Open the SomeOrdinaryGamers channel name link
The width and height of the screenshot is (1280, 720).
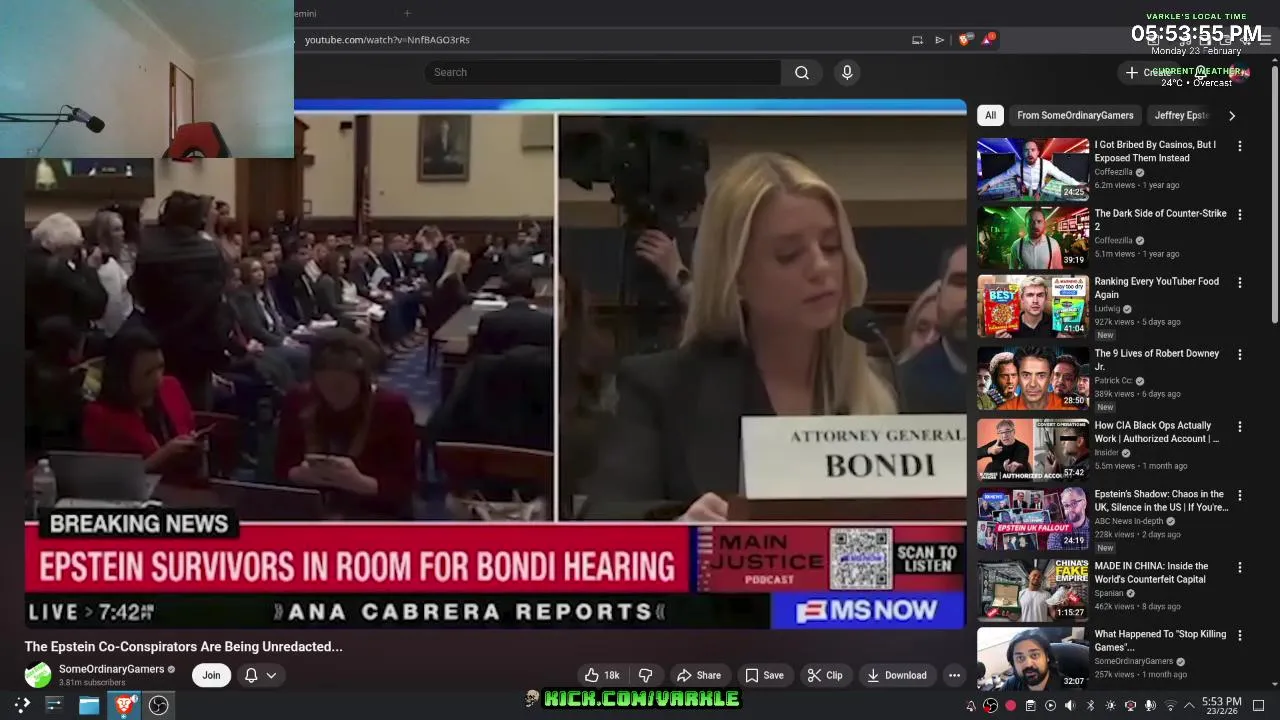click(x=111, y=669)
